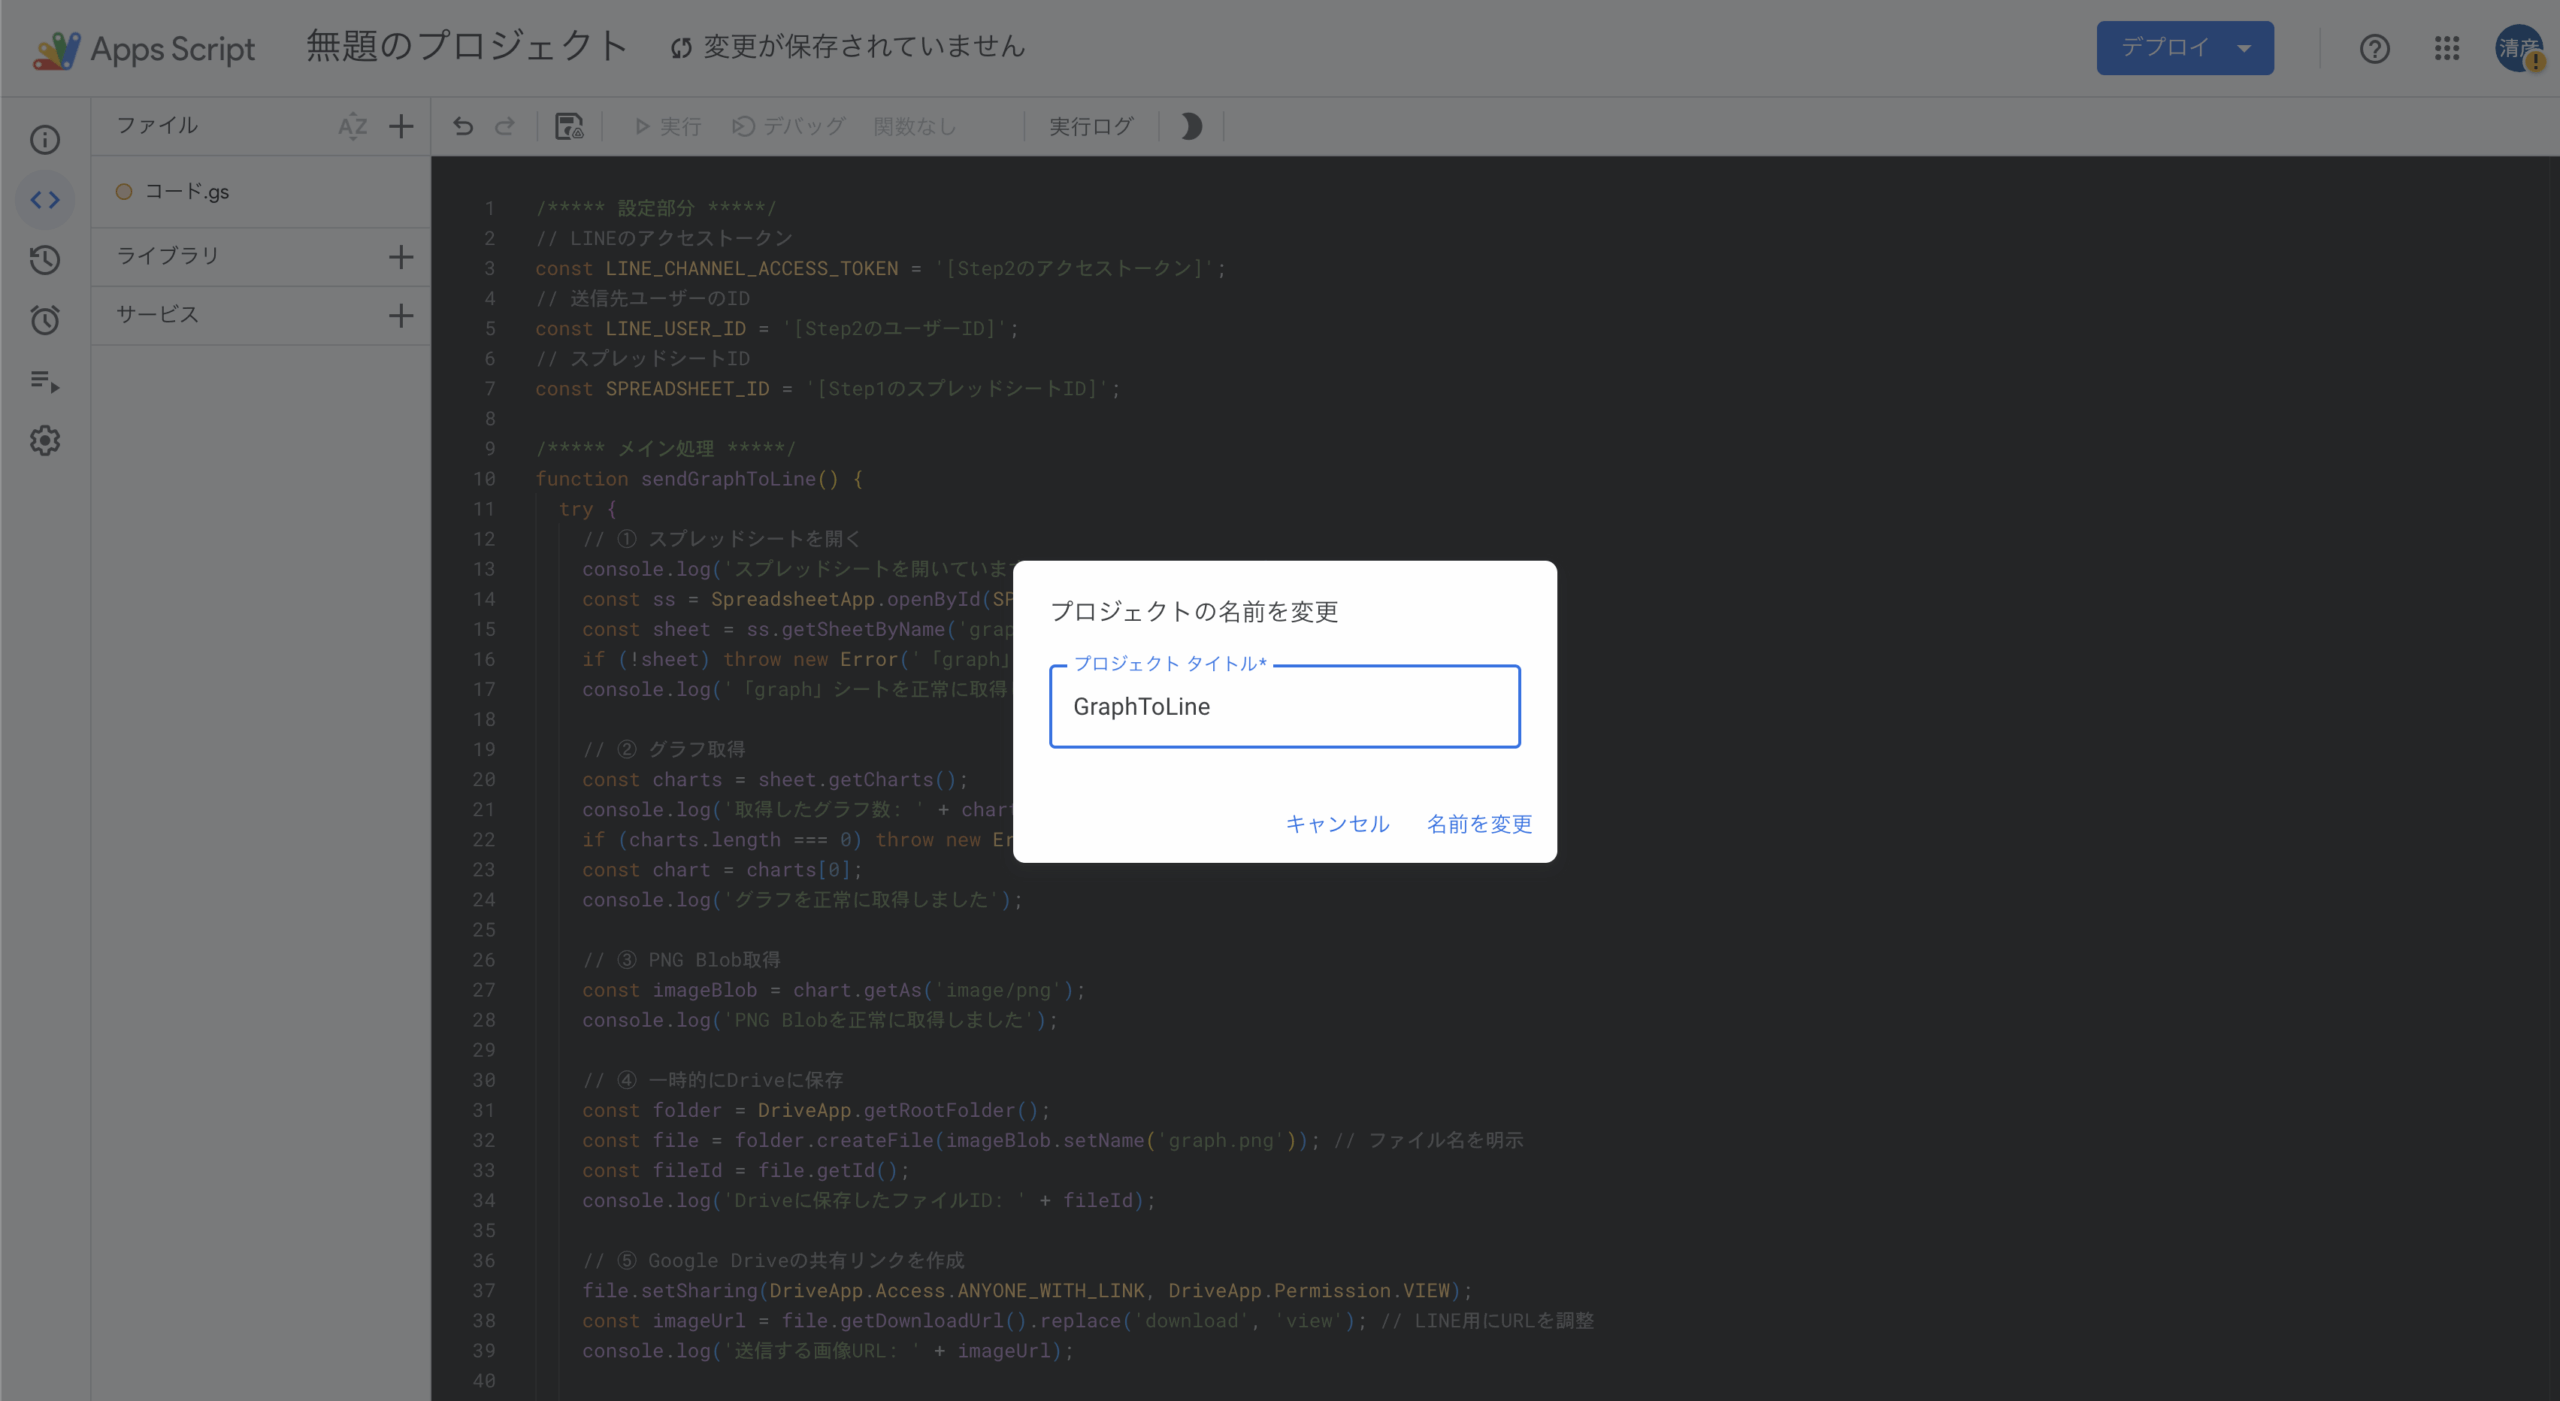Open Project Settings gear icon

pyautogui.click(x=45, y=441)
